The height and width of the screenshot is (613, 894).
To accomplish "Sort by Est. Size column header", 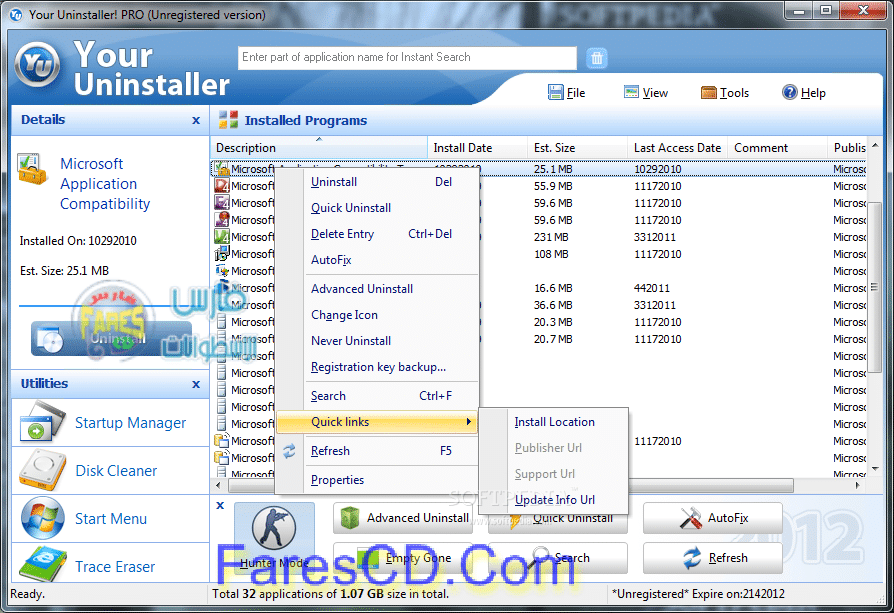I will point(577,148).
